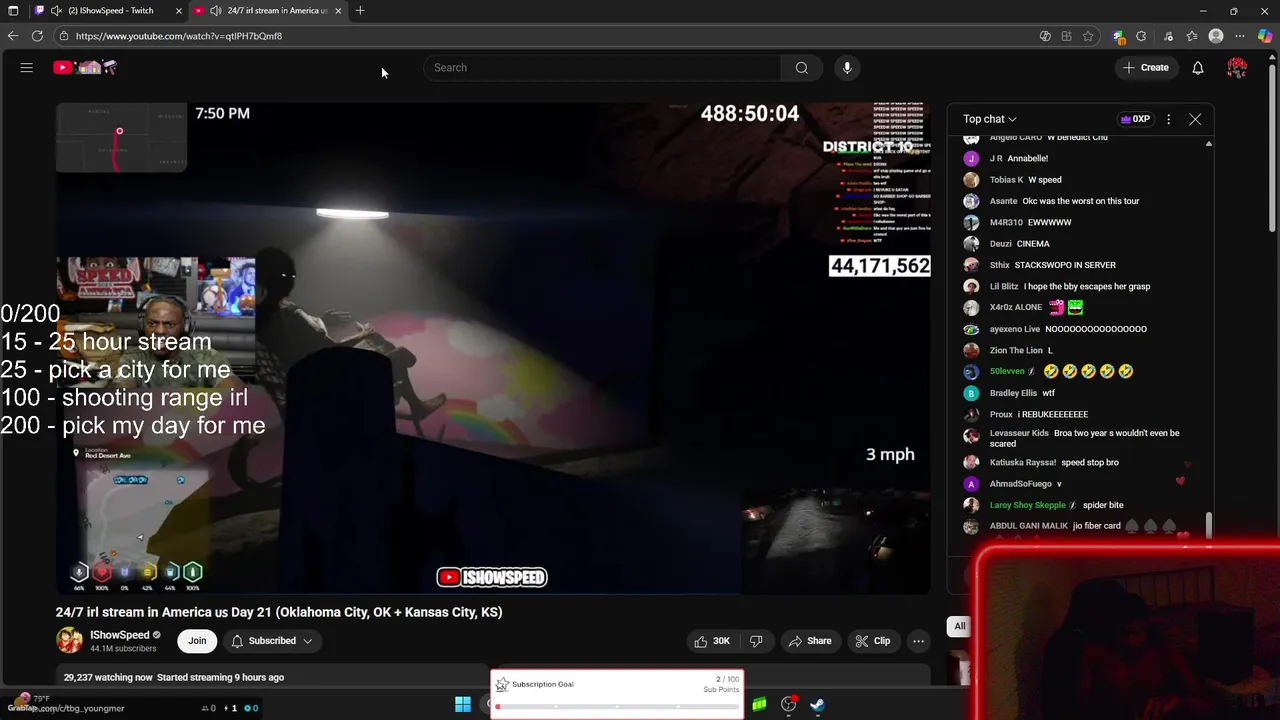Open live chat more options menu

(x=1168, y=119)
